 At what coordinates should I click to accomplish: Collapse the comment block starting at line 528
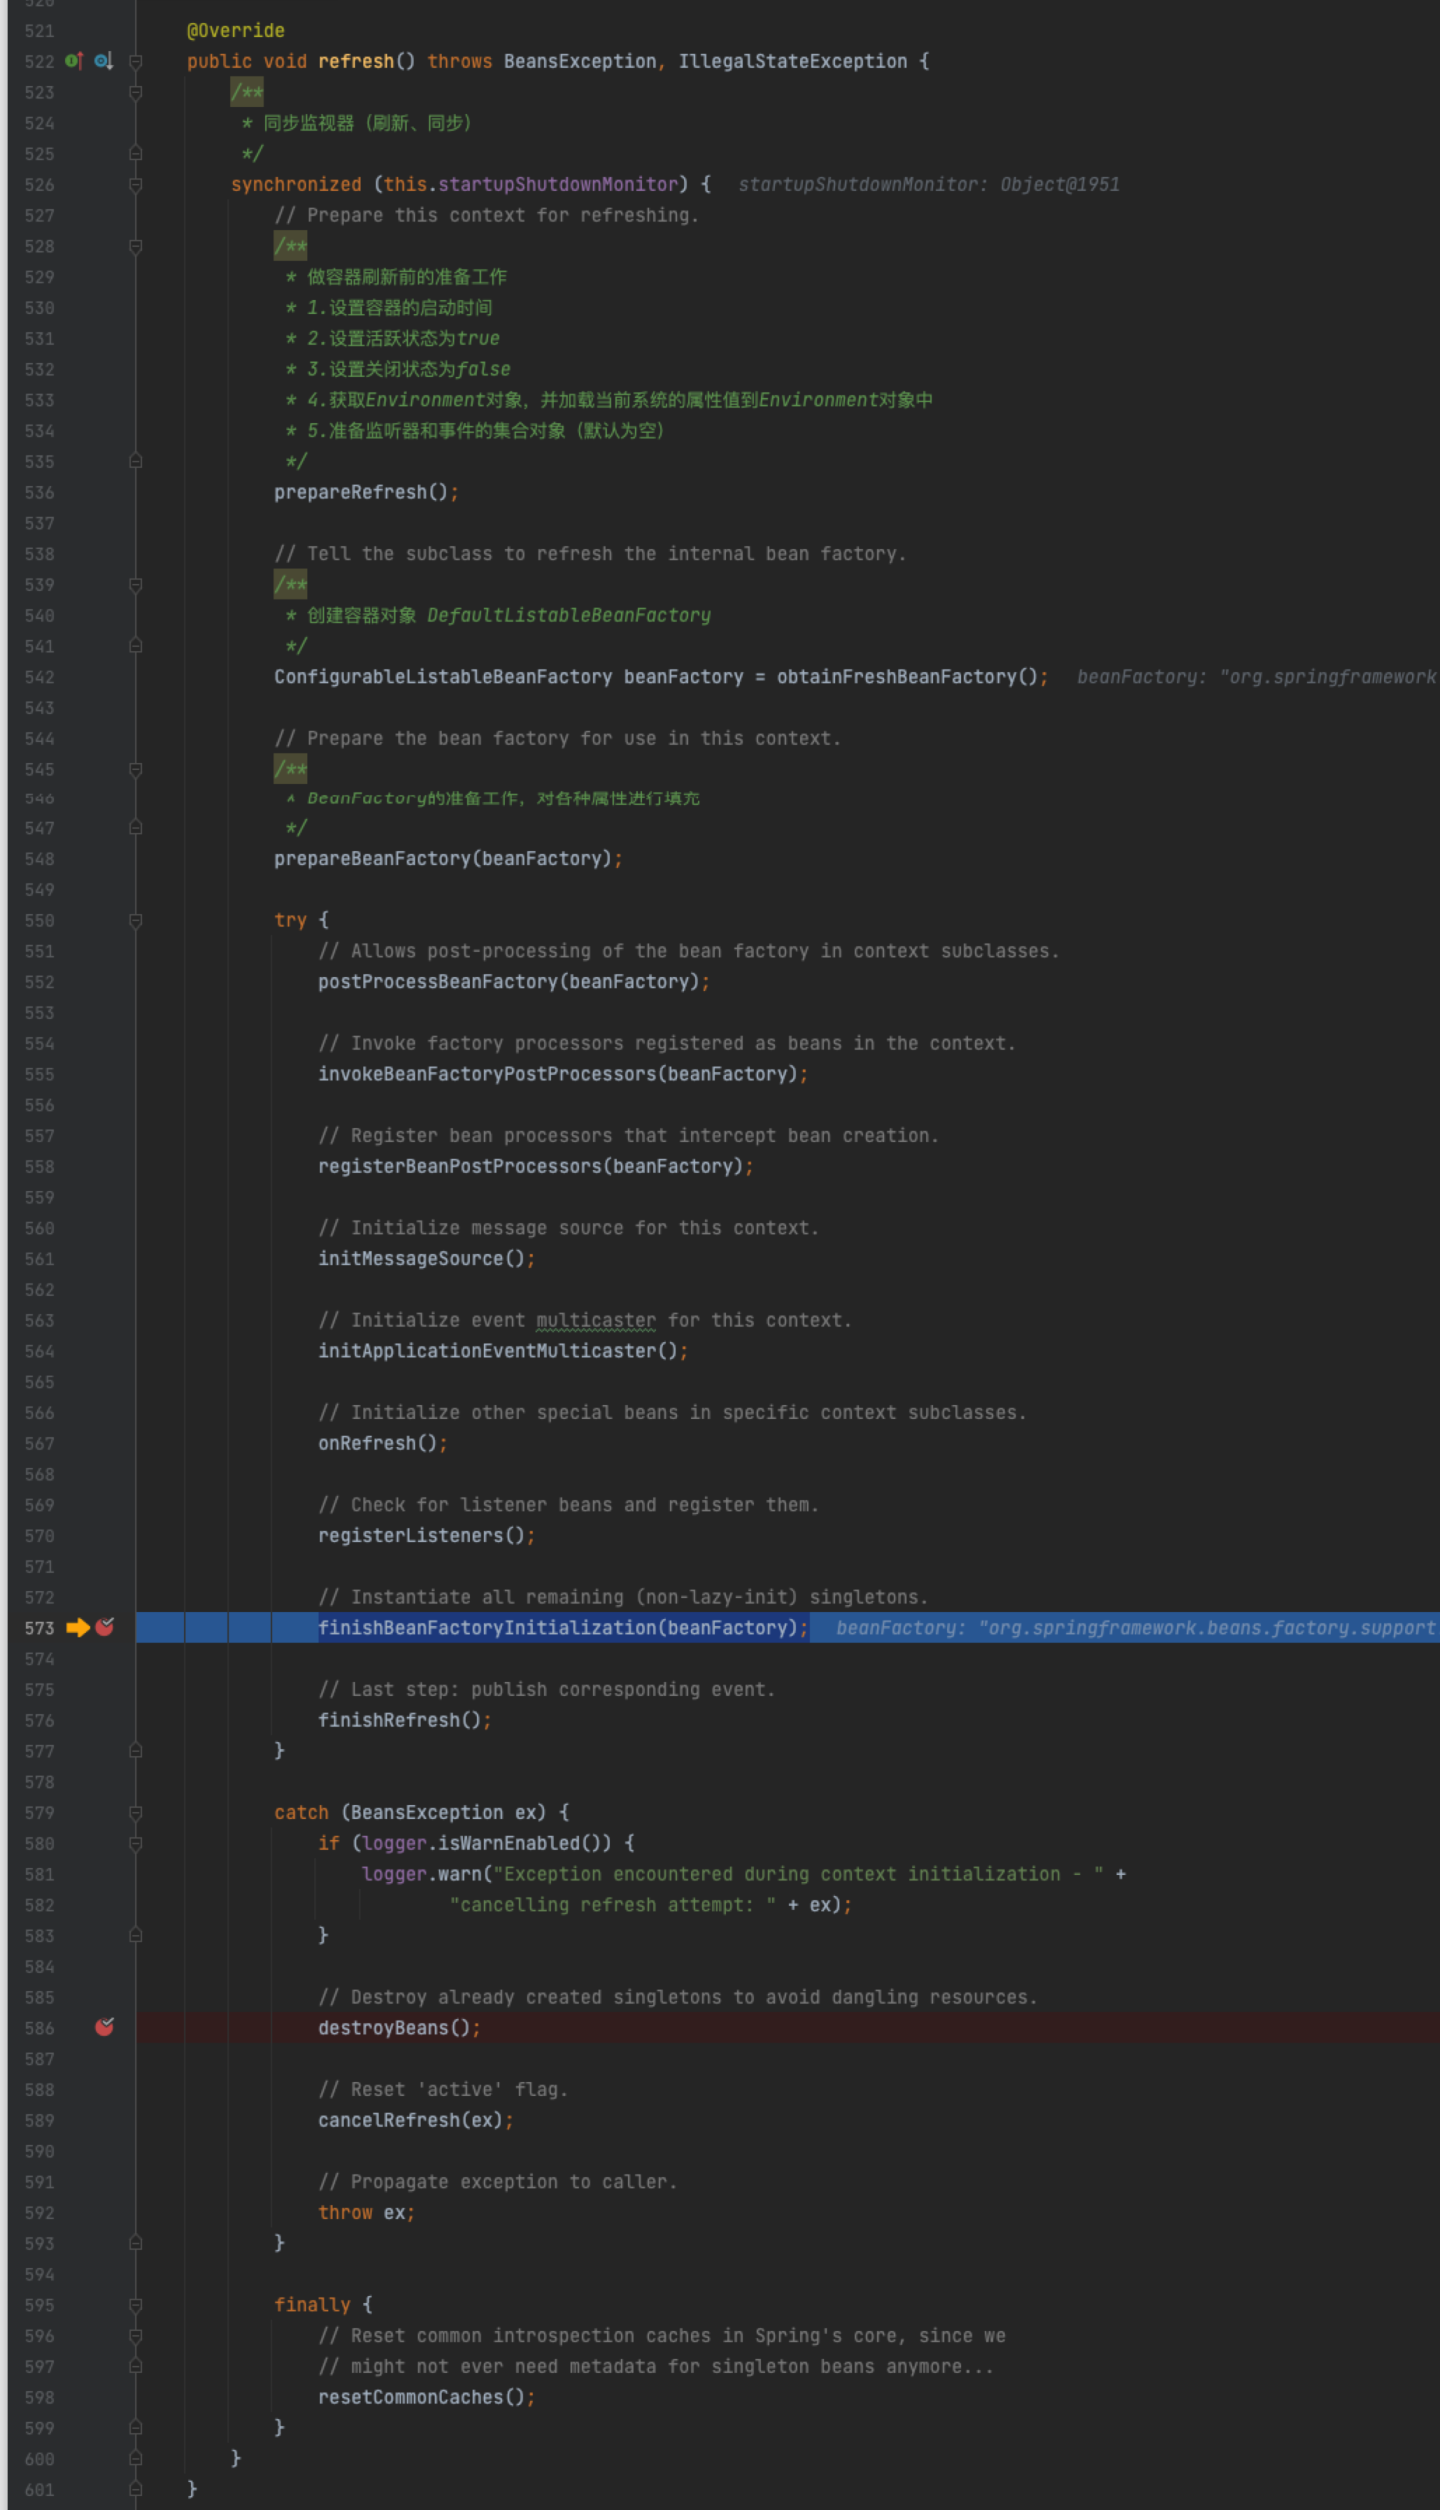pos(136,247)
